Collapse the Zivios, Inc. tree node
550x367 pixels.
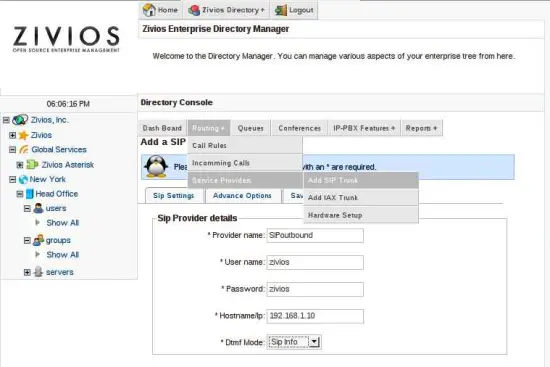point(6,120)
